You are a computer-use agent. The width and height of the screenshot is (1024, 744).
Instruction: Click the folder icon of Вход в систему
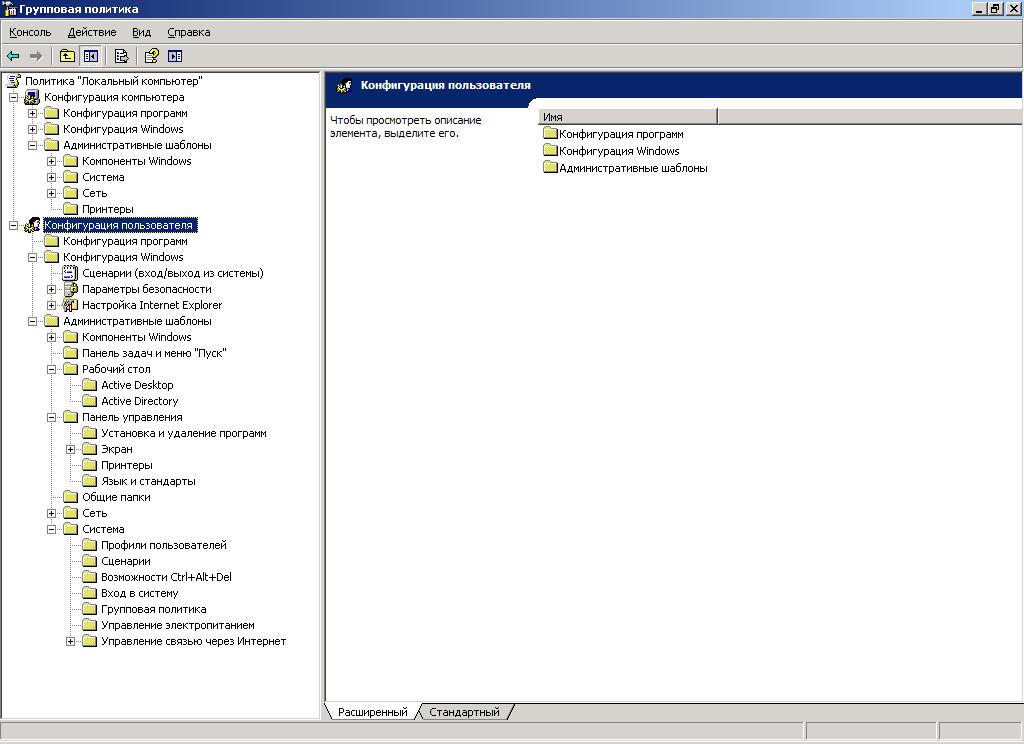click(89, 593)
